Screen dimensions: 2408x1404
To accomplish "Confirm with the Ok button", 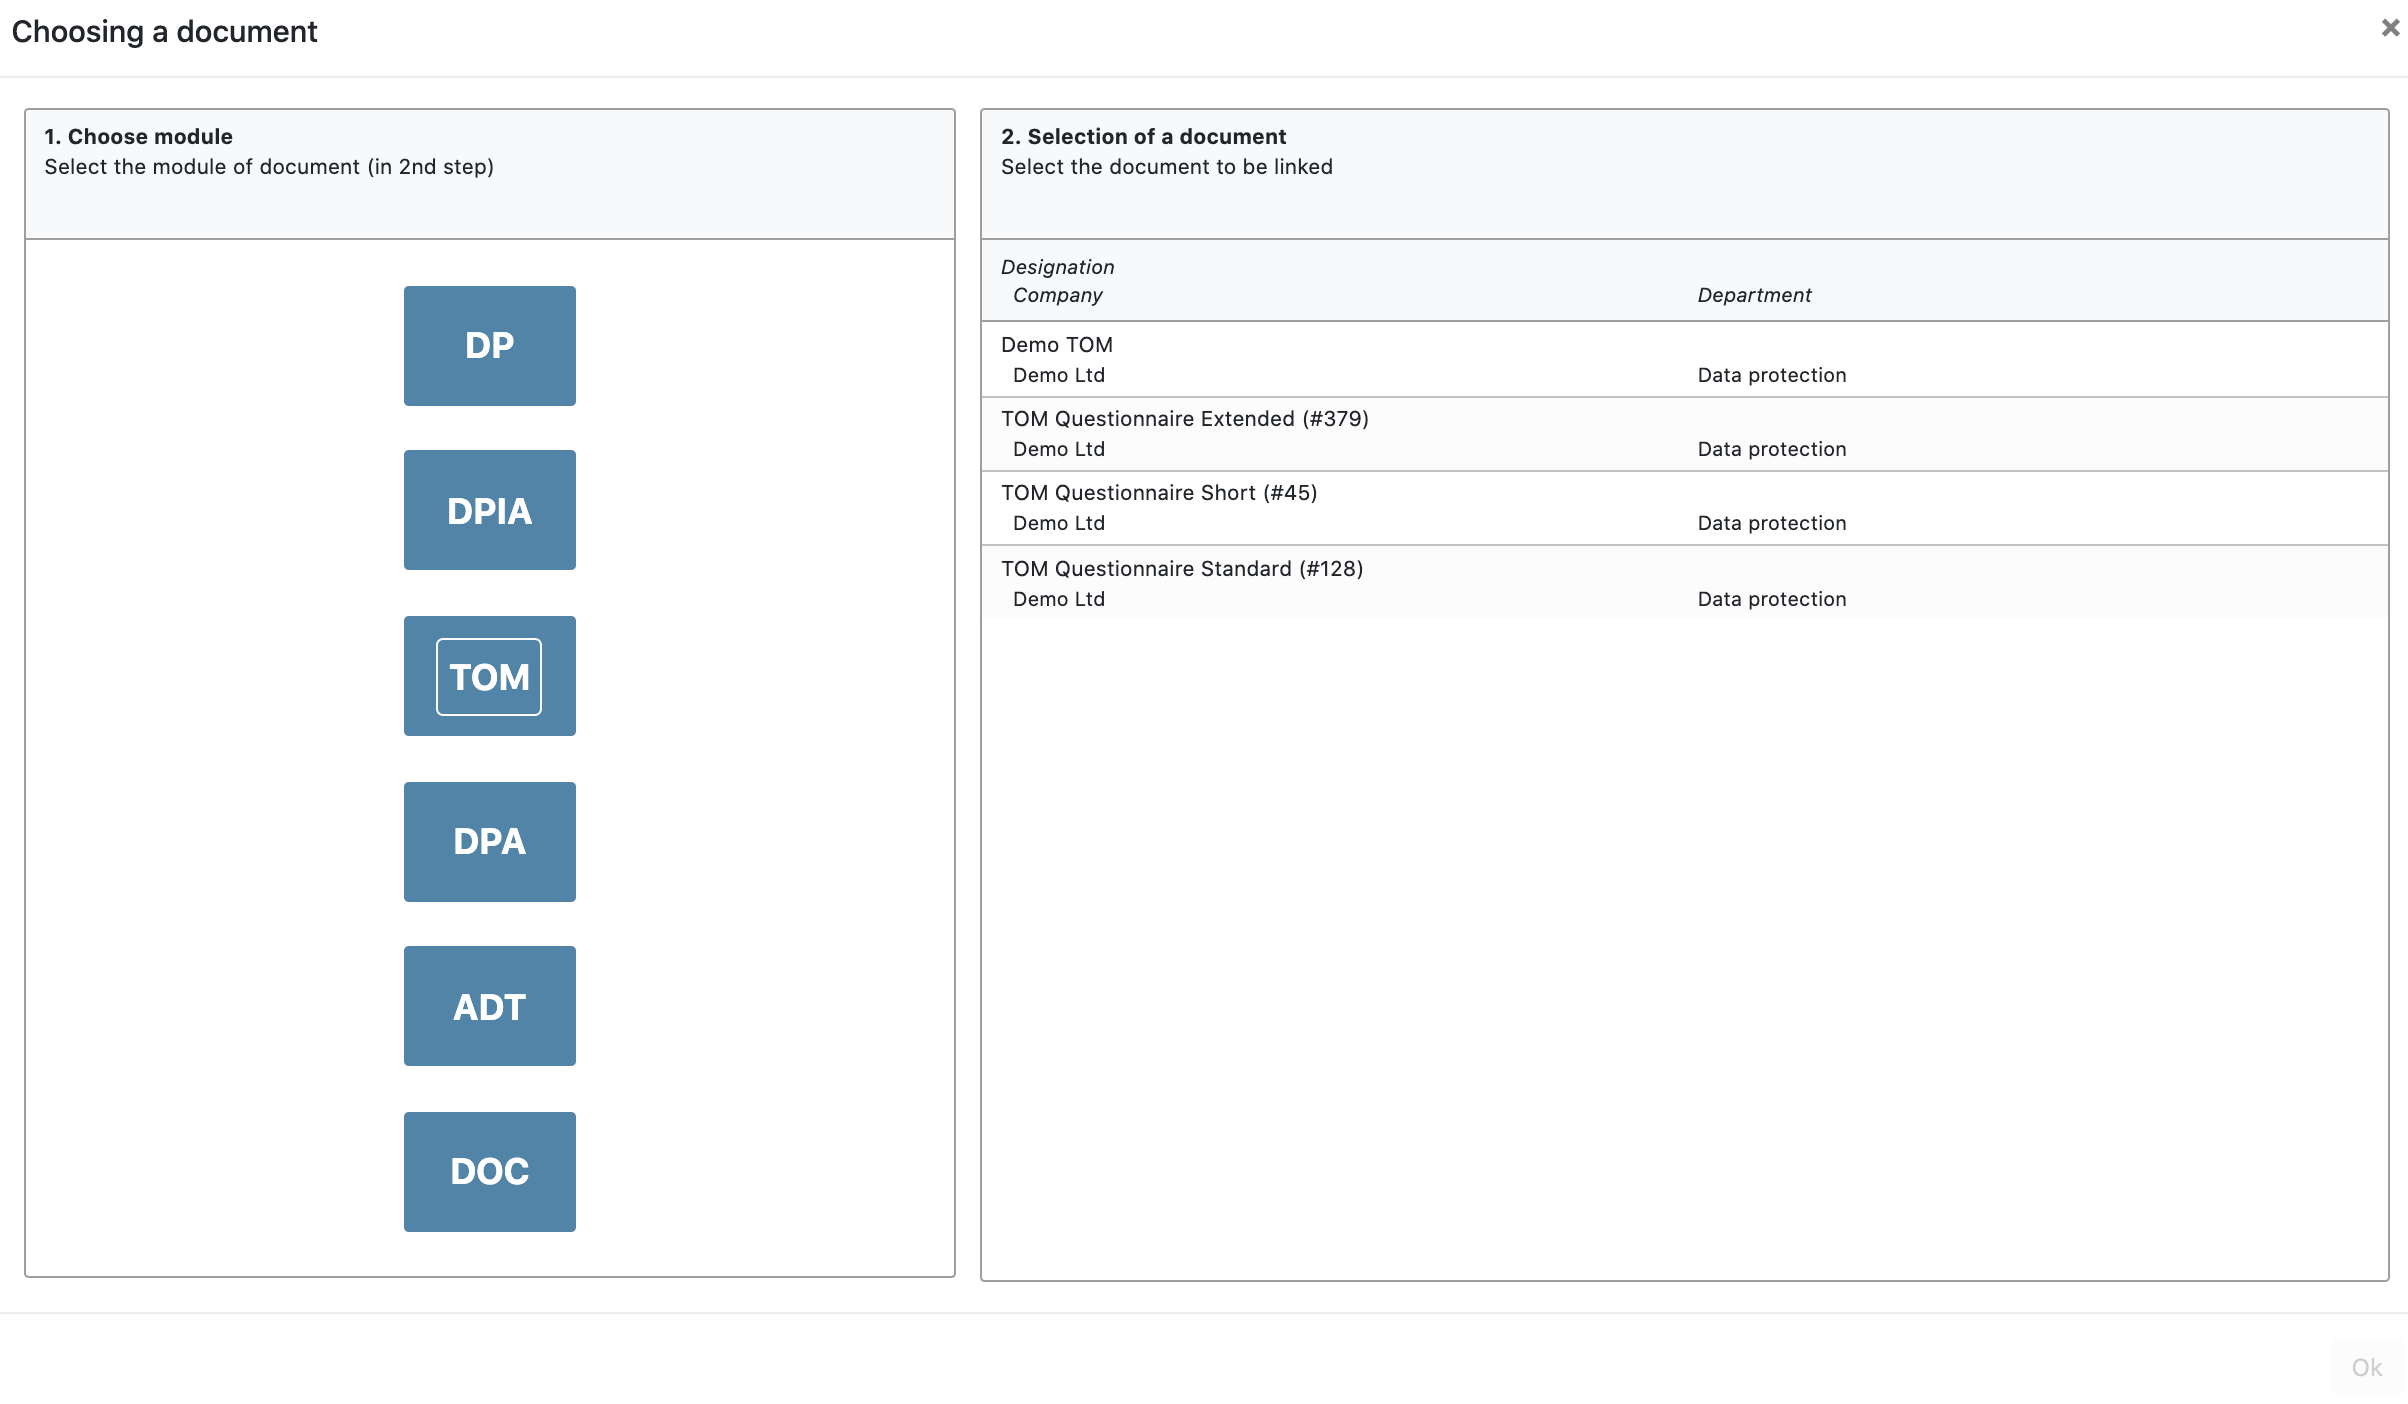I will tap(2366, 1367).
